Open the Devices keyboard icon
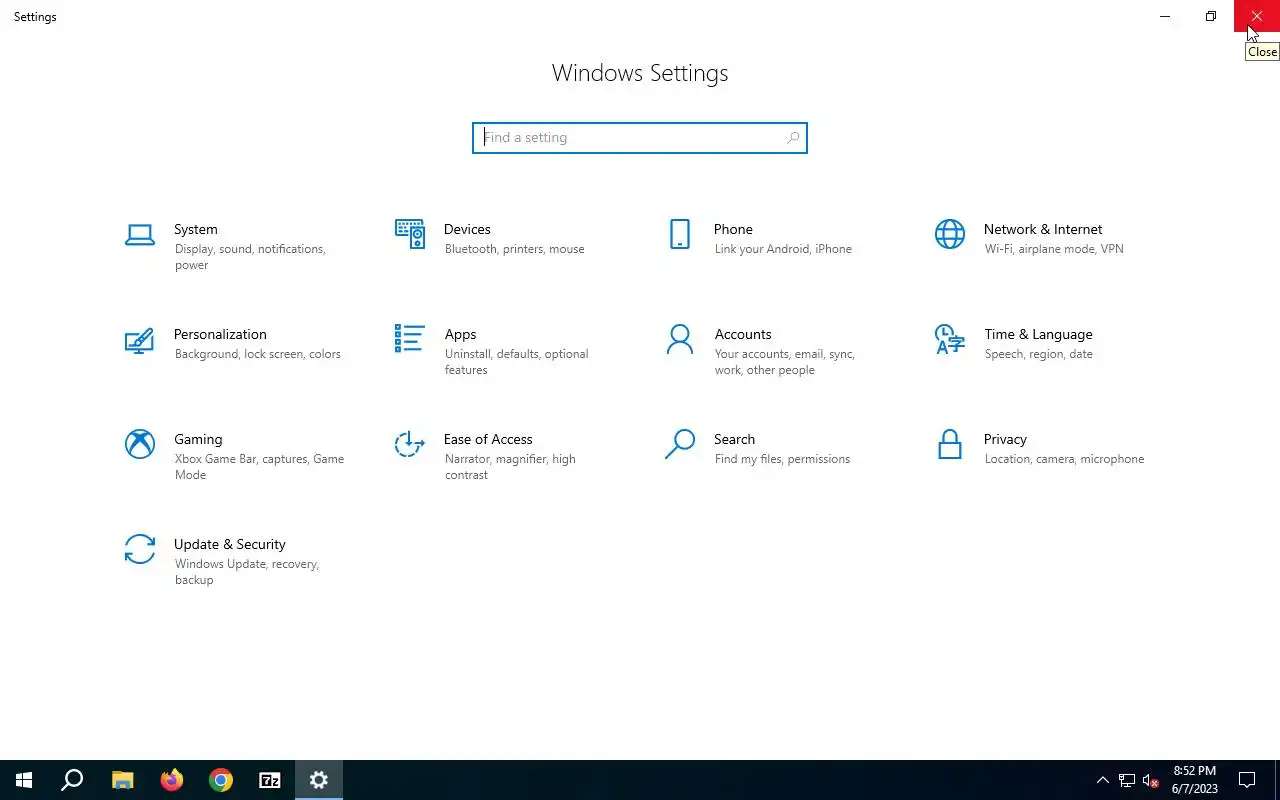This screenshot has width=1280, height=800. pyautogui.click(x=409, y=234)
